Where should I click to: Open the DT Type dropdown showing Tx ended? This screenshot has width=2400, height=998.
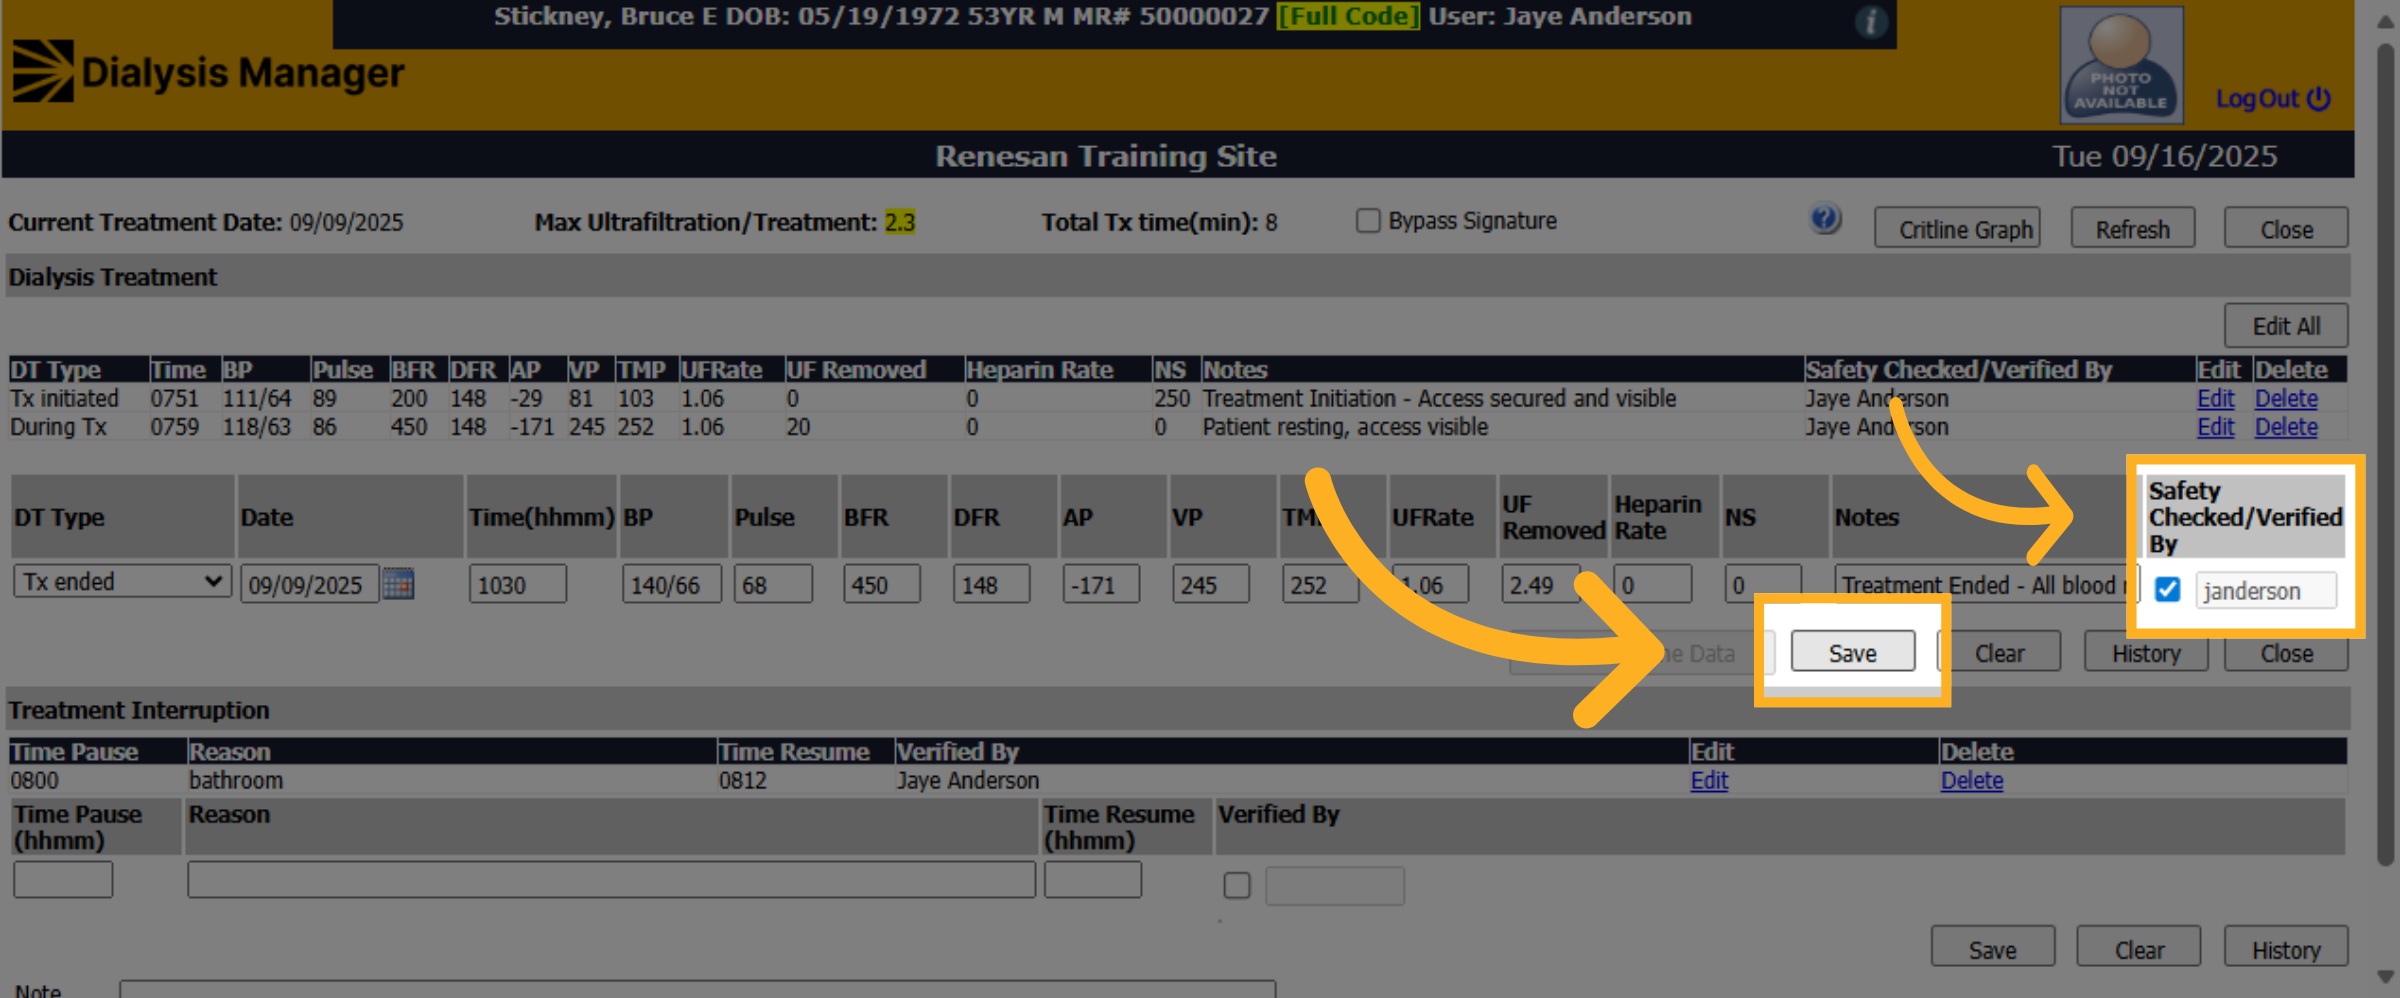pos(122,582)
